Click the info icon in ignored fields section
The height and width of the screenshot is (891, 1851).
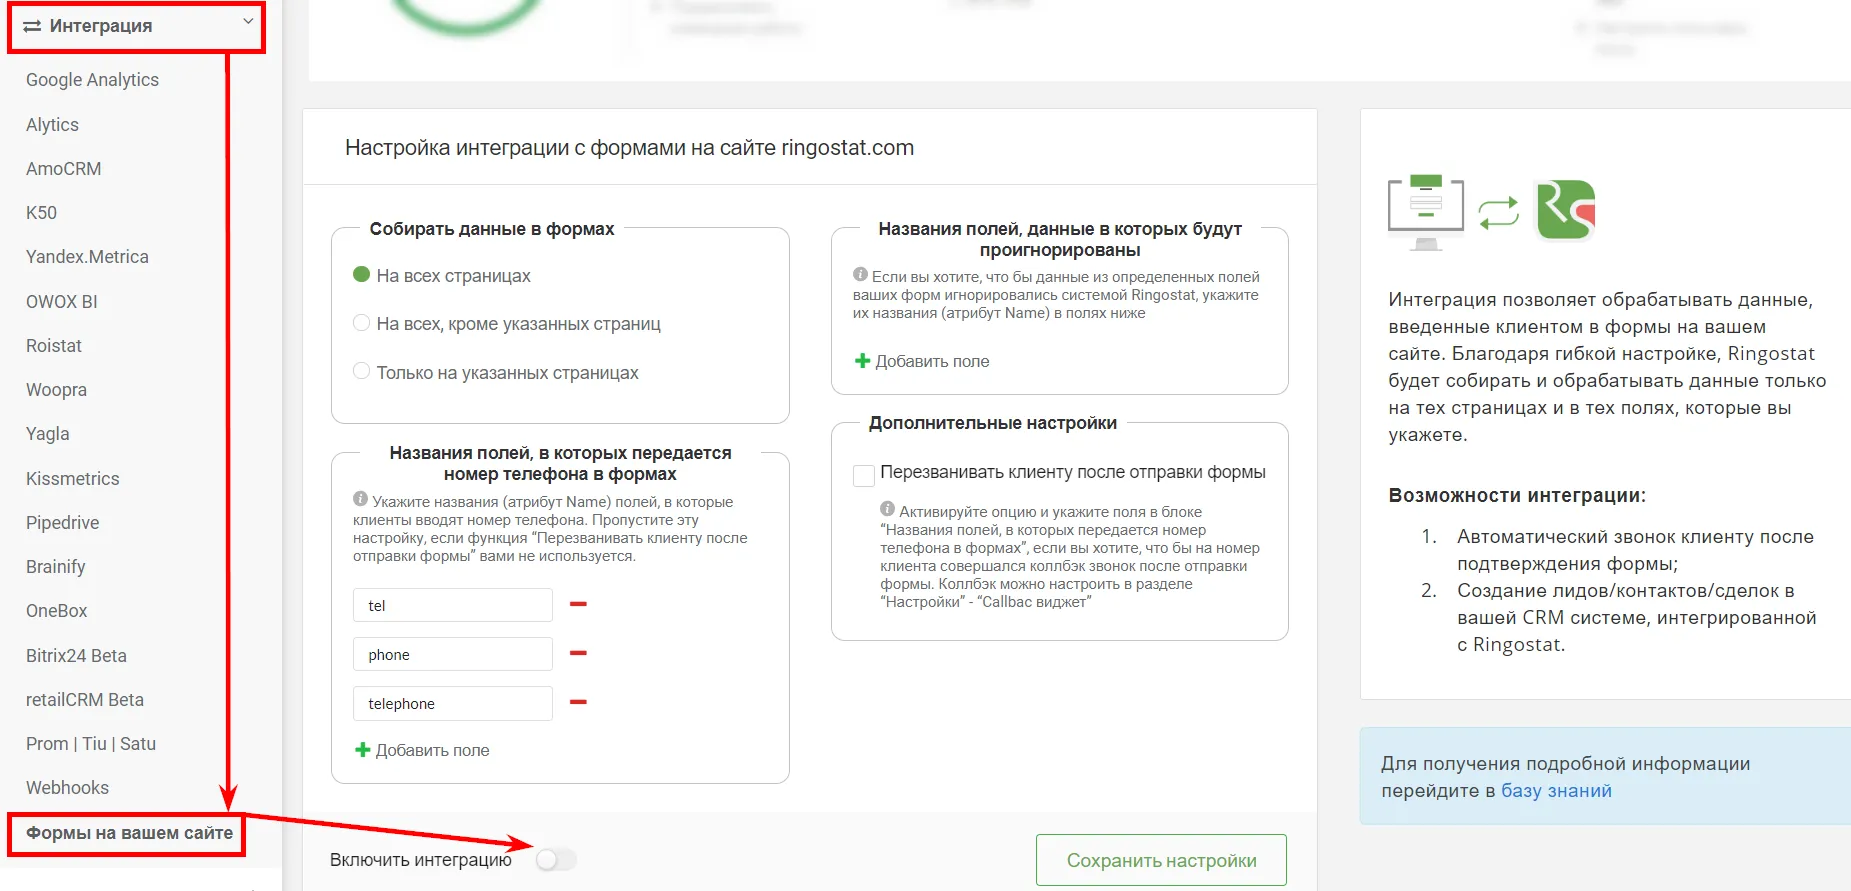click(x=860, y=274)
